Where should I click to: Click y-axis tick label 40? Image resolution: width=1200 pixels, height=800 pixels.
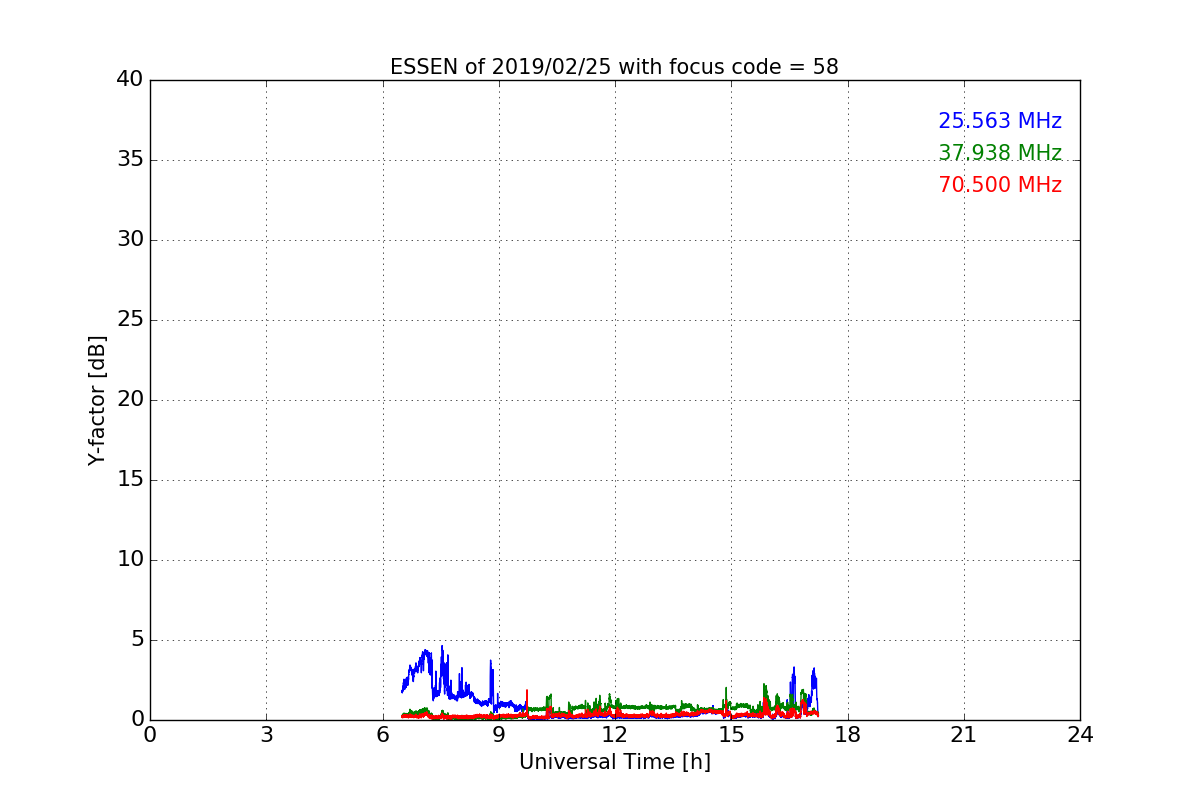click(x=130, y=80)
